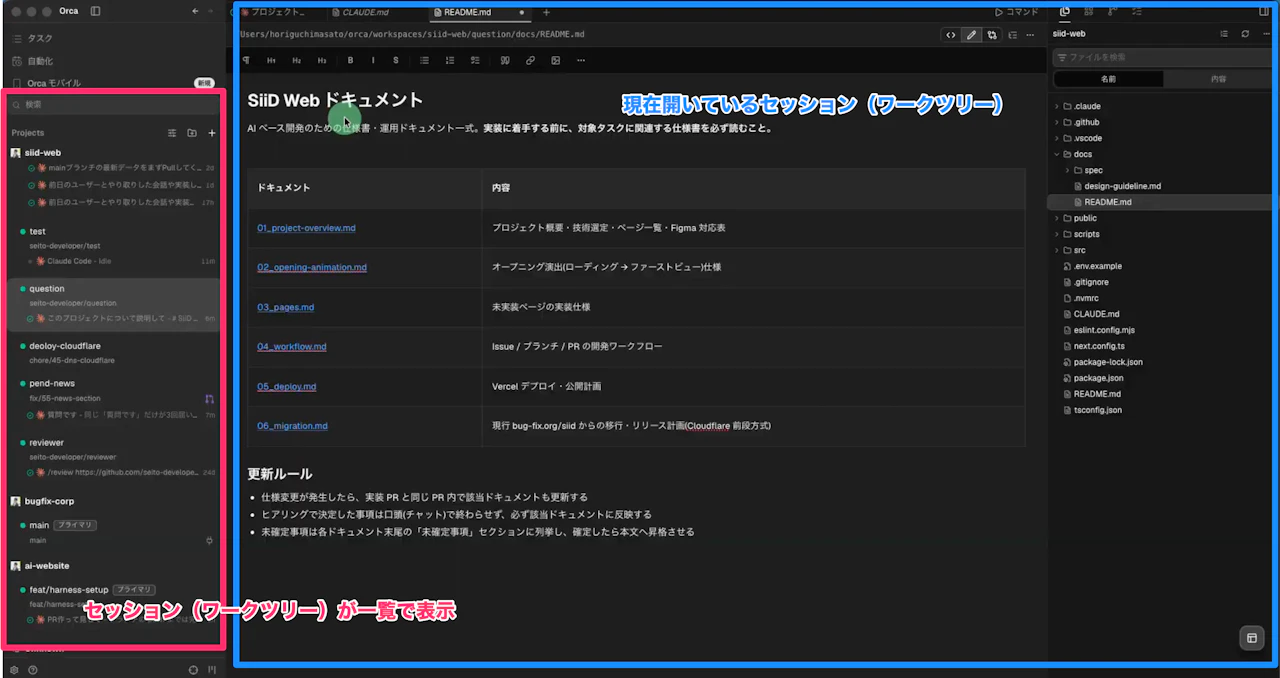
Task: Refresh the siid-web file tree
Action: (1245, 34)
